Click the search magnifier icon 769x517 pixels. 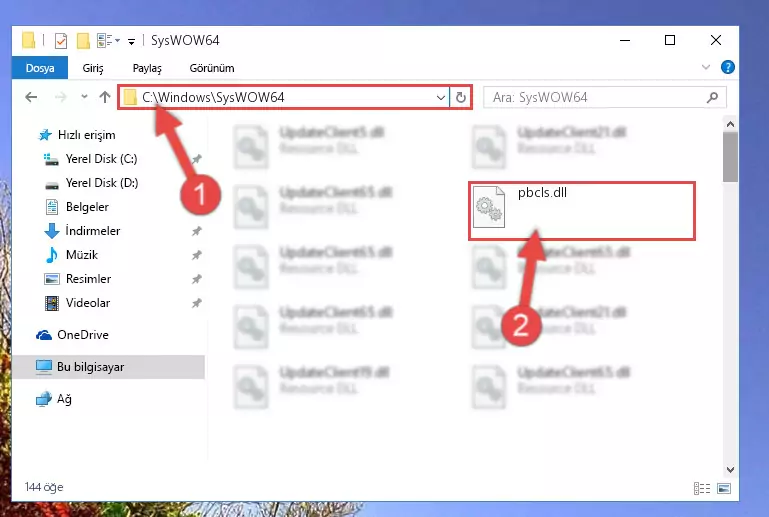(x=712, y=97)
